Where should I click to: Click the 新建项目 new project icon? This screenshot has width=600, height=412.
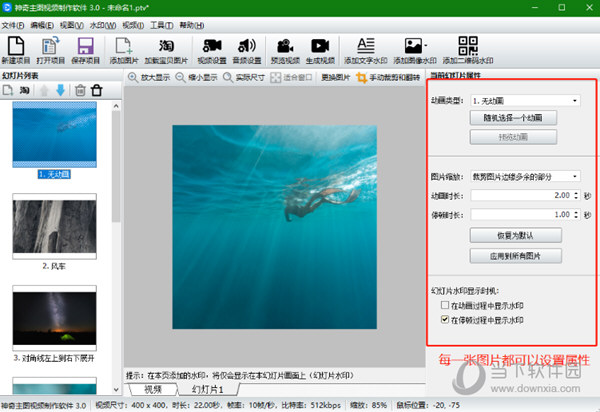(16, 50)
